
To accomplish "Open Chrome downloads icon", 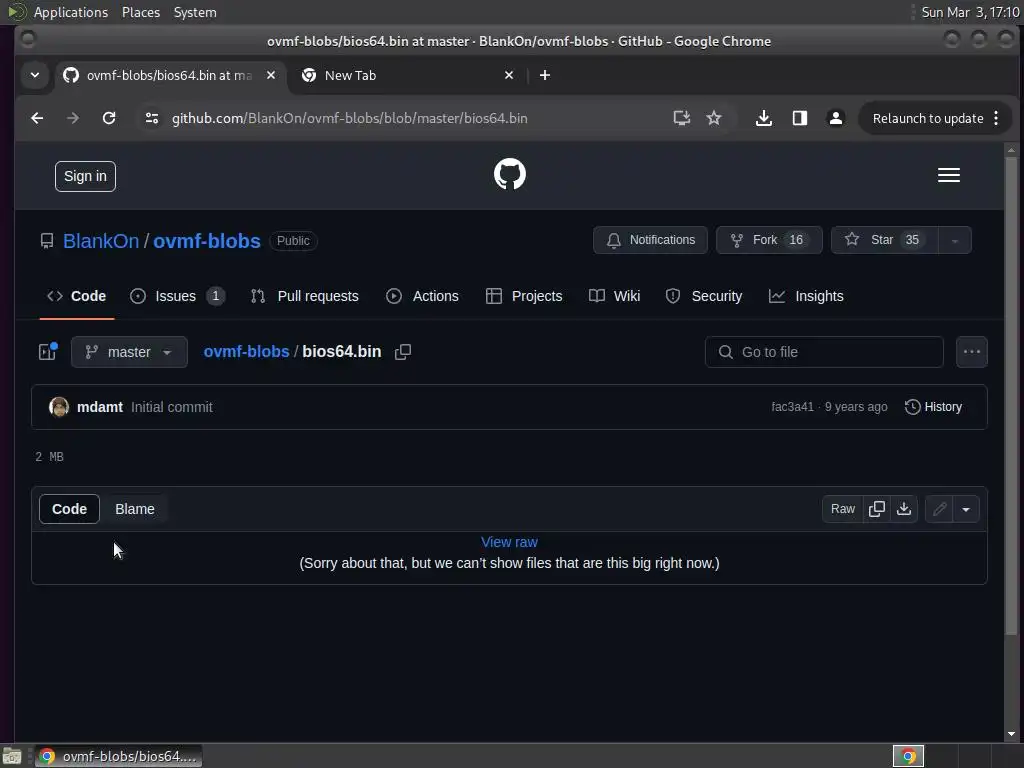I will [763, 118].
